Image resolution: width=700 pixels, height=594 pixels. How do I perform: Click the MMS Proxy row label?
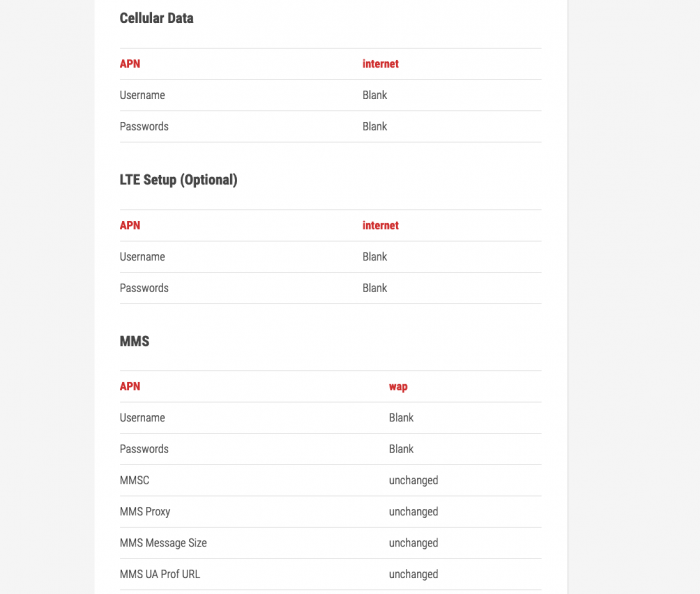point(145,512)
